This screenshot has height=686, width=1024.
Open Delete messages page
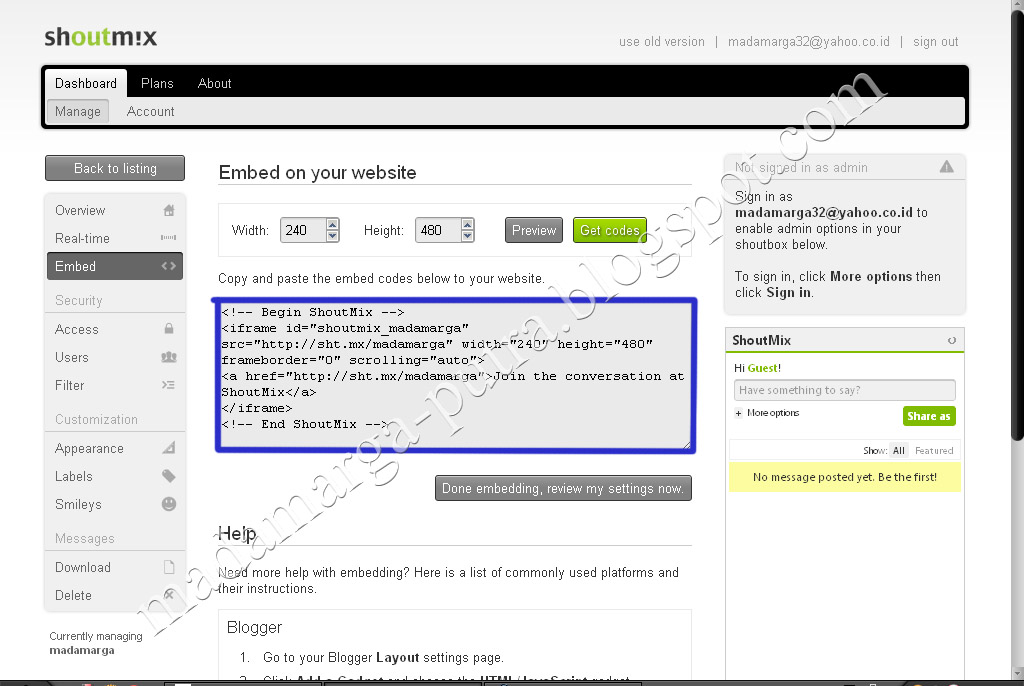[115, 595]
